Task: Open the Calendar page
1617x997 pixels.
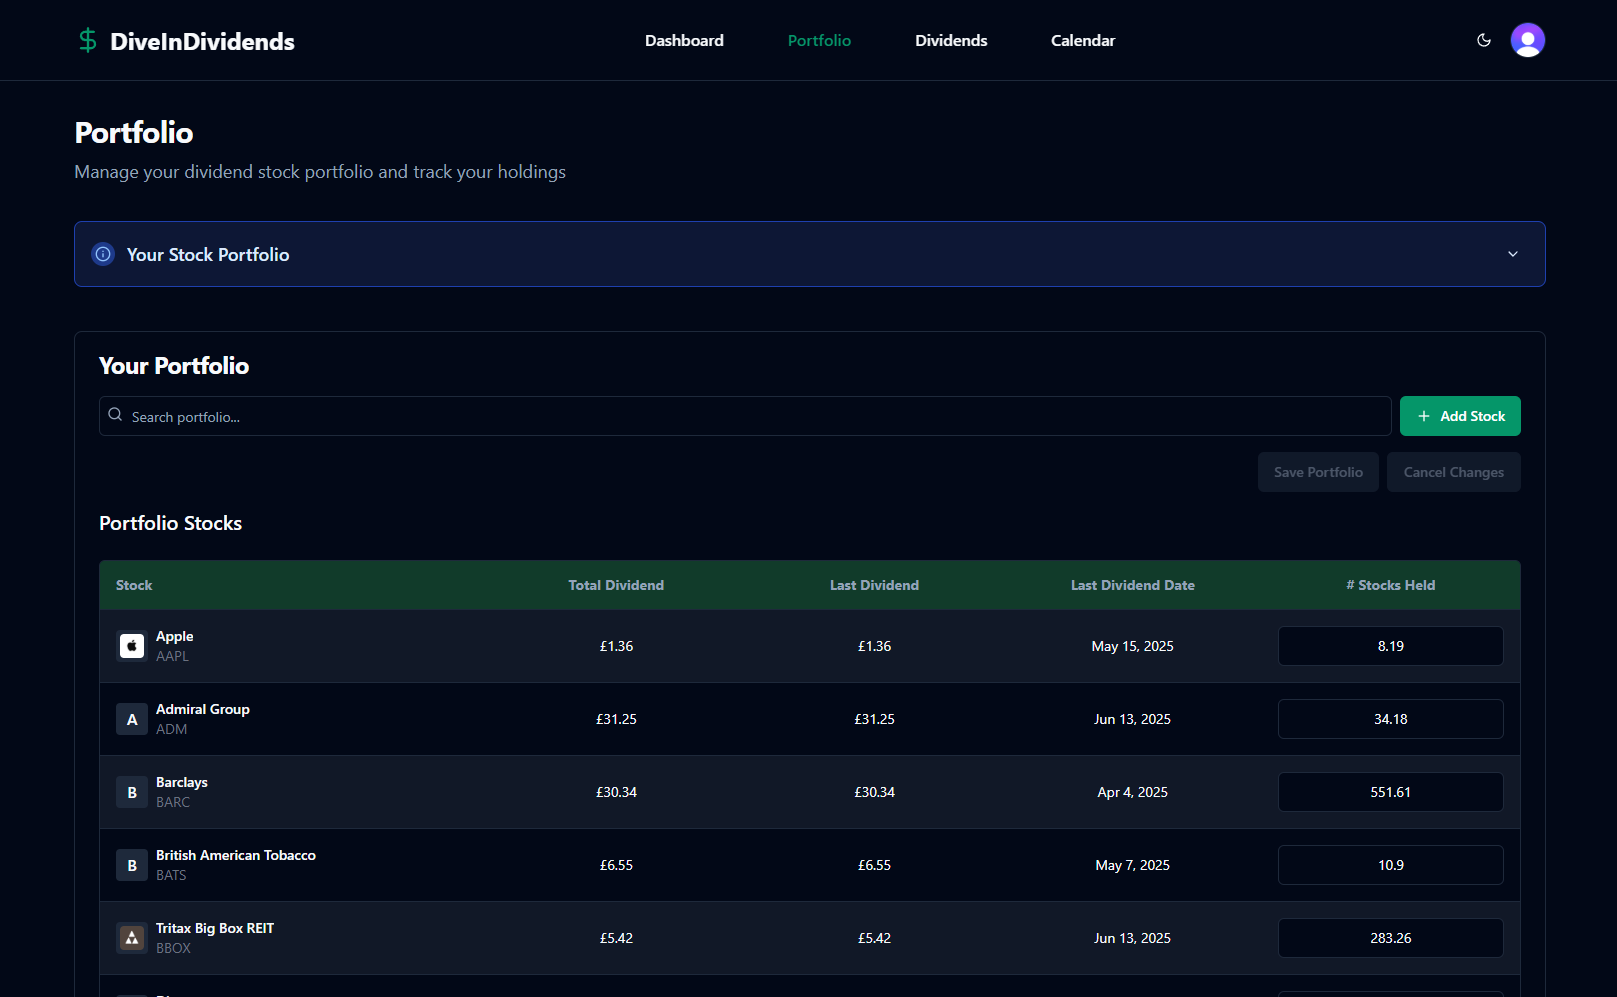Action: (1083, 40)
